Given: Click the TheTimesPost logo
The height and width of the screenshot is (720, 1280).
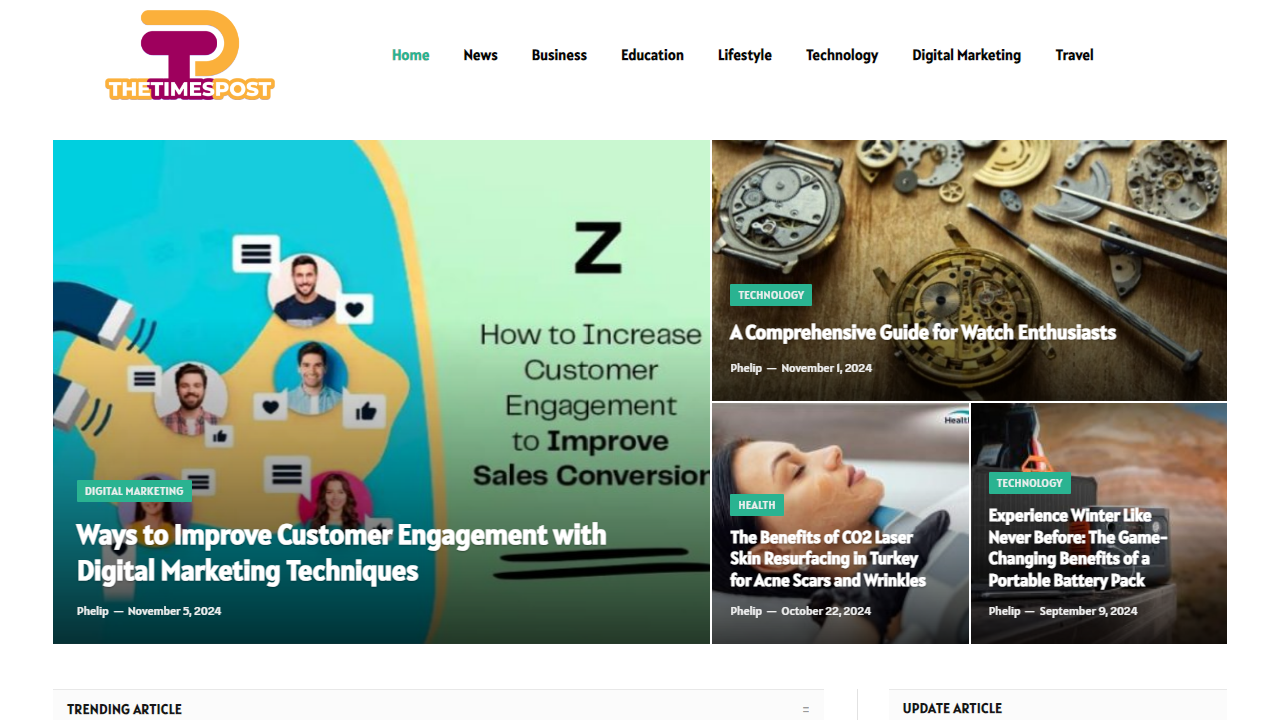Looking at the screenshot, I should pos(190,55).
